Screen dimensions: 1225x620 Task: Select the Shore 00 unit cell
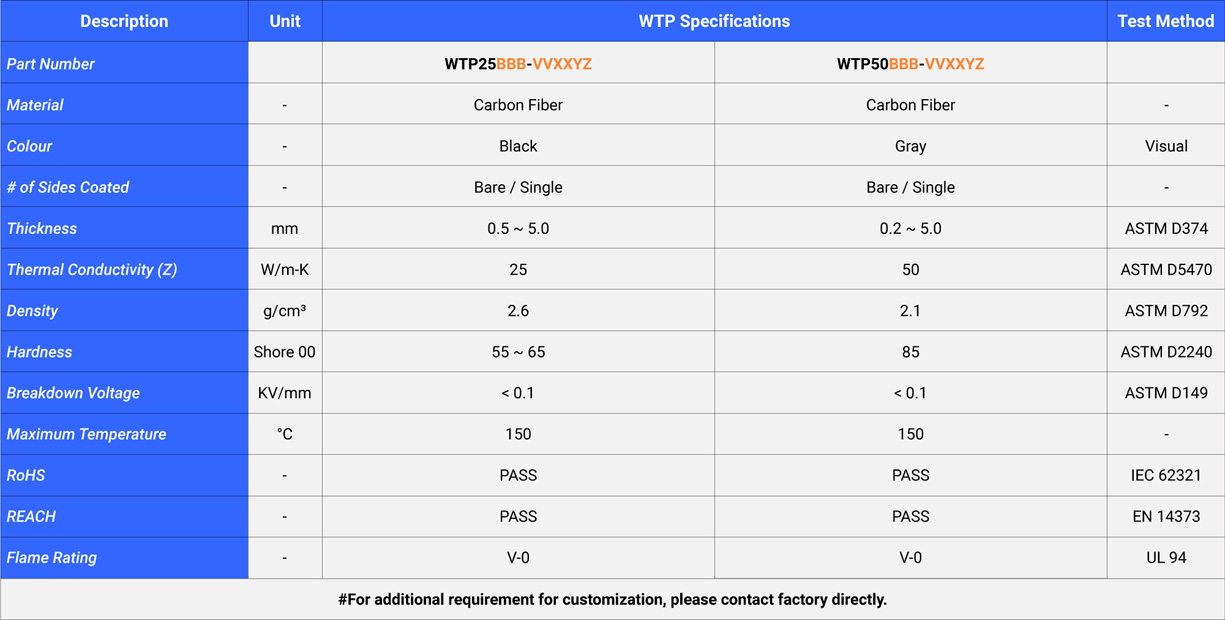pyautogui.click(x=285, y=352)
